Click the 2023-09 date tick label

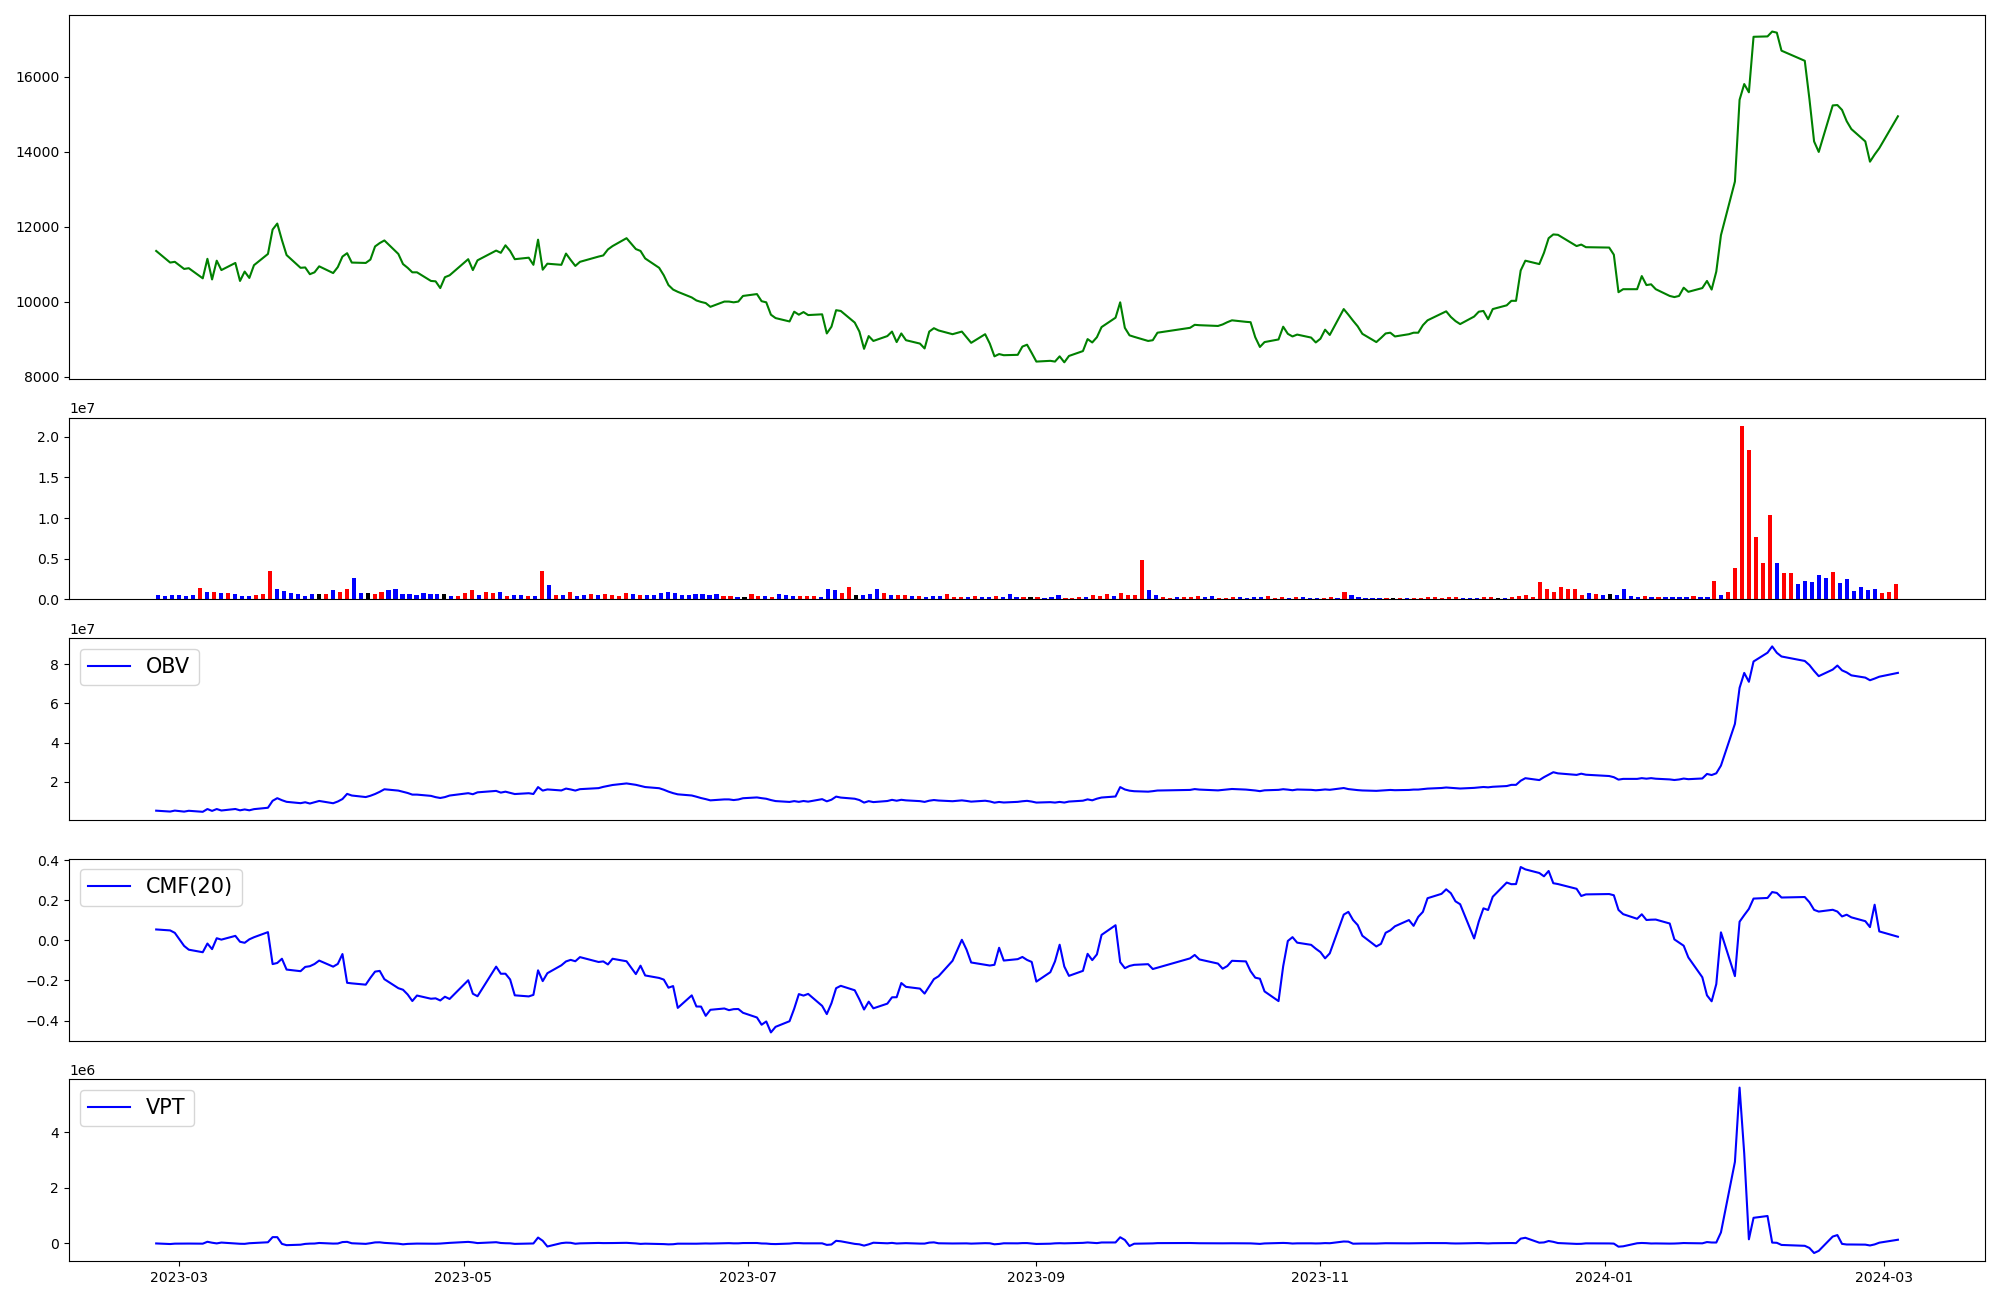tap(1036, 1277)
